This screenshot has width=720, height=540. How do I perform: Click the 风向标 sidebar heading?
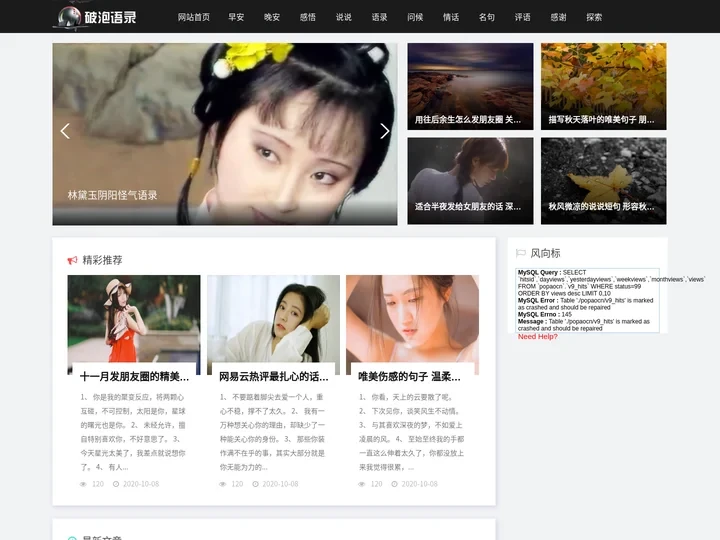[546, 253]
